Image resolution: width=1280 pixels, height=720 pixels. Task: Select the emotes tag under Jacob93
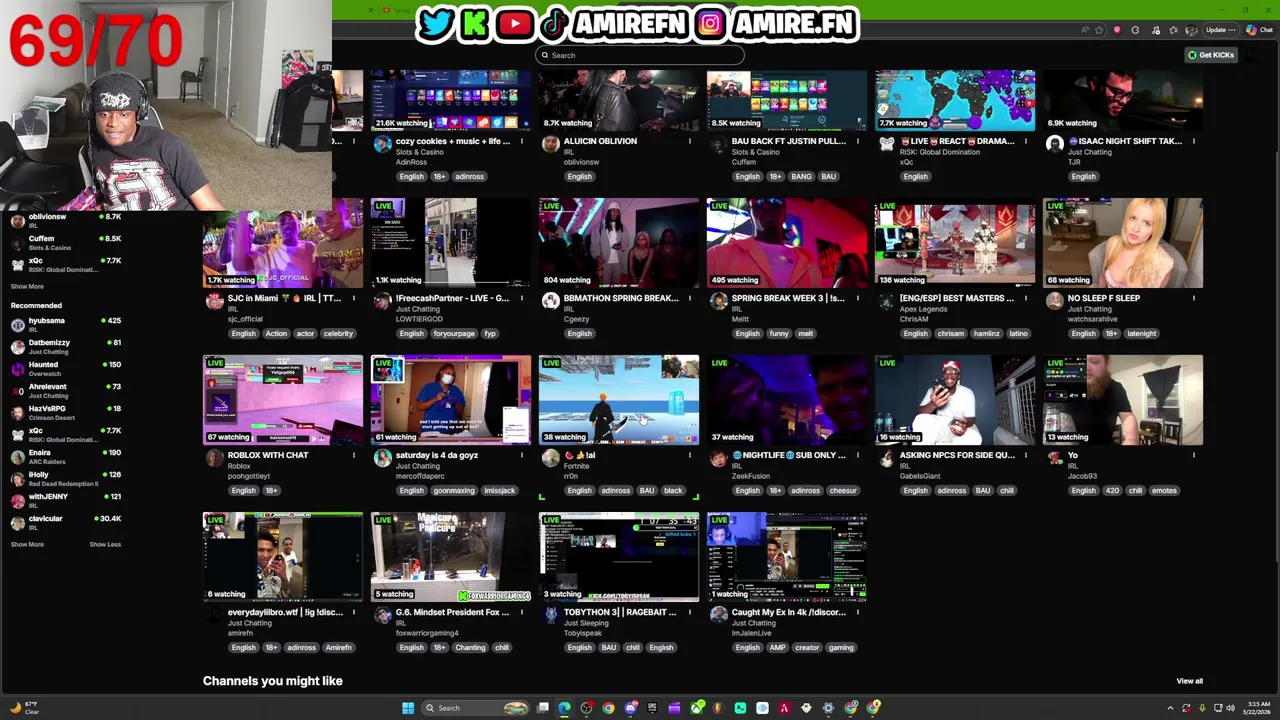pos(1164,490)
